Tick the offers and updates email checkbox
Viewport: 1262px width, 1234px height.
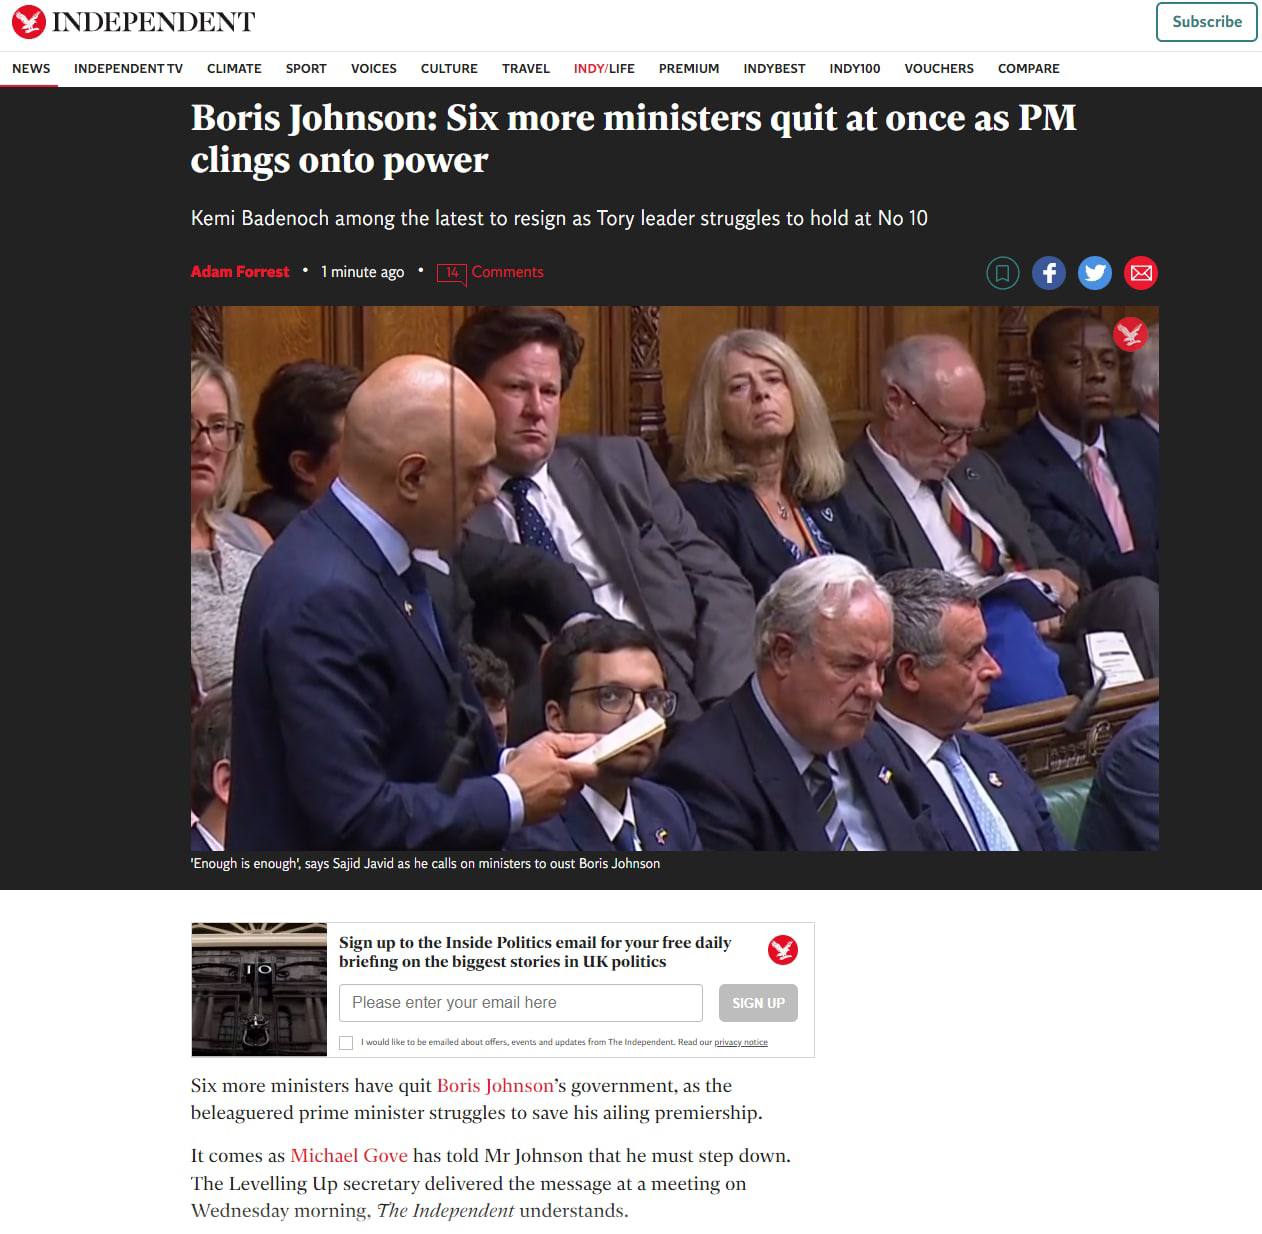(x=346, y=1042)
